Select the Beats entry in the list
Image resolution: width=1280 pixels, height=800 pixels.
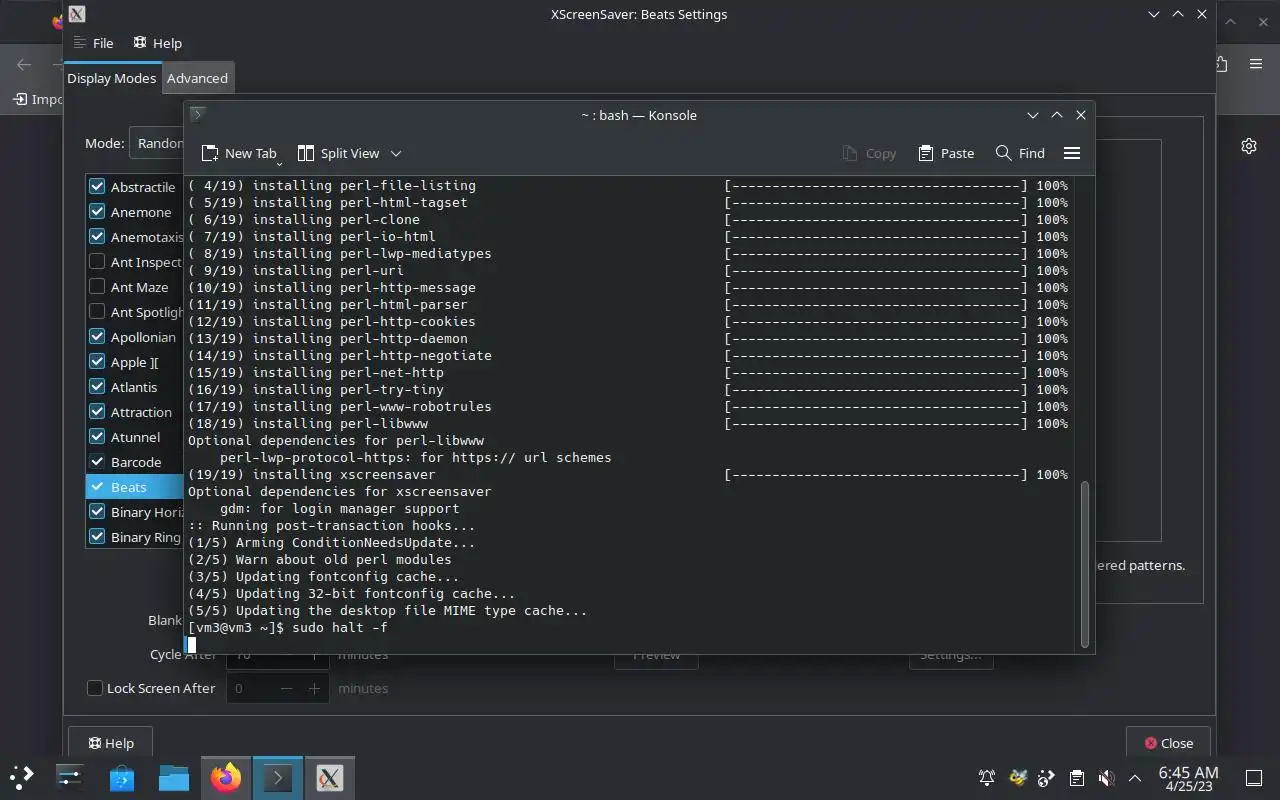click(x=135, y=486)
